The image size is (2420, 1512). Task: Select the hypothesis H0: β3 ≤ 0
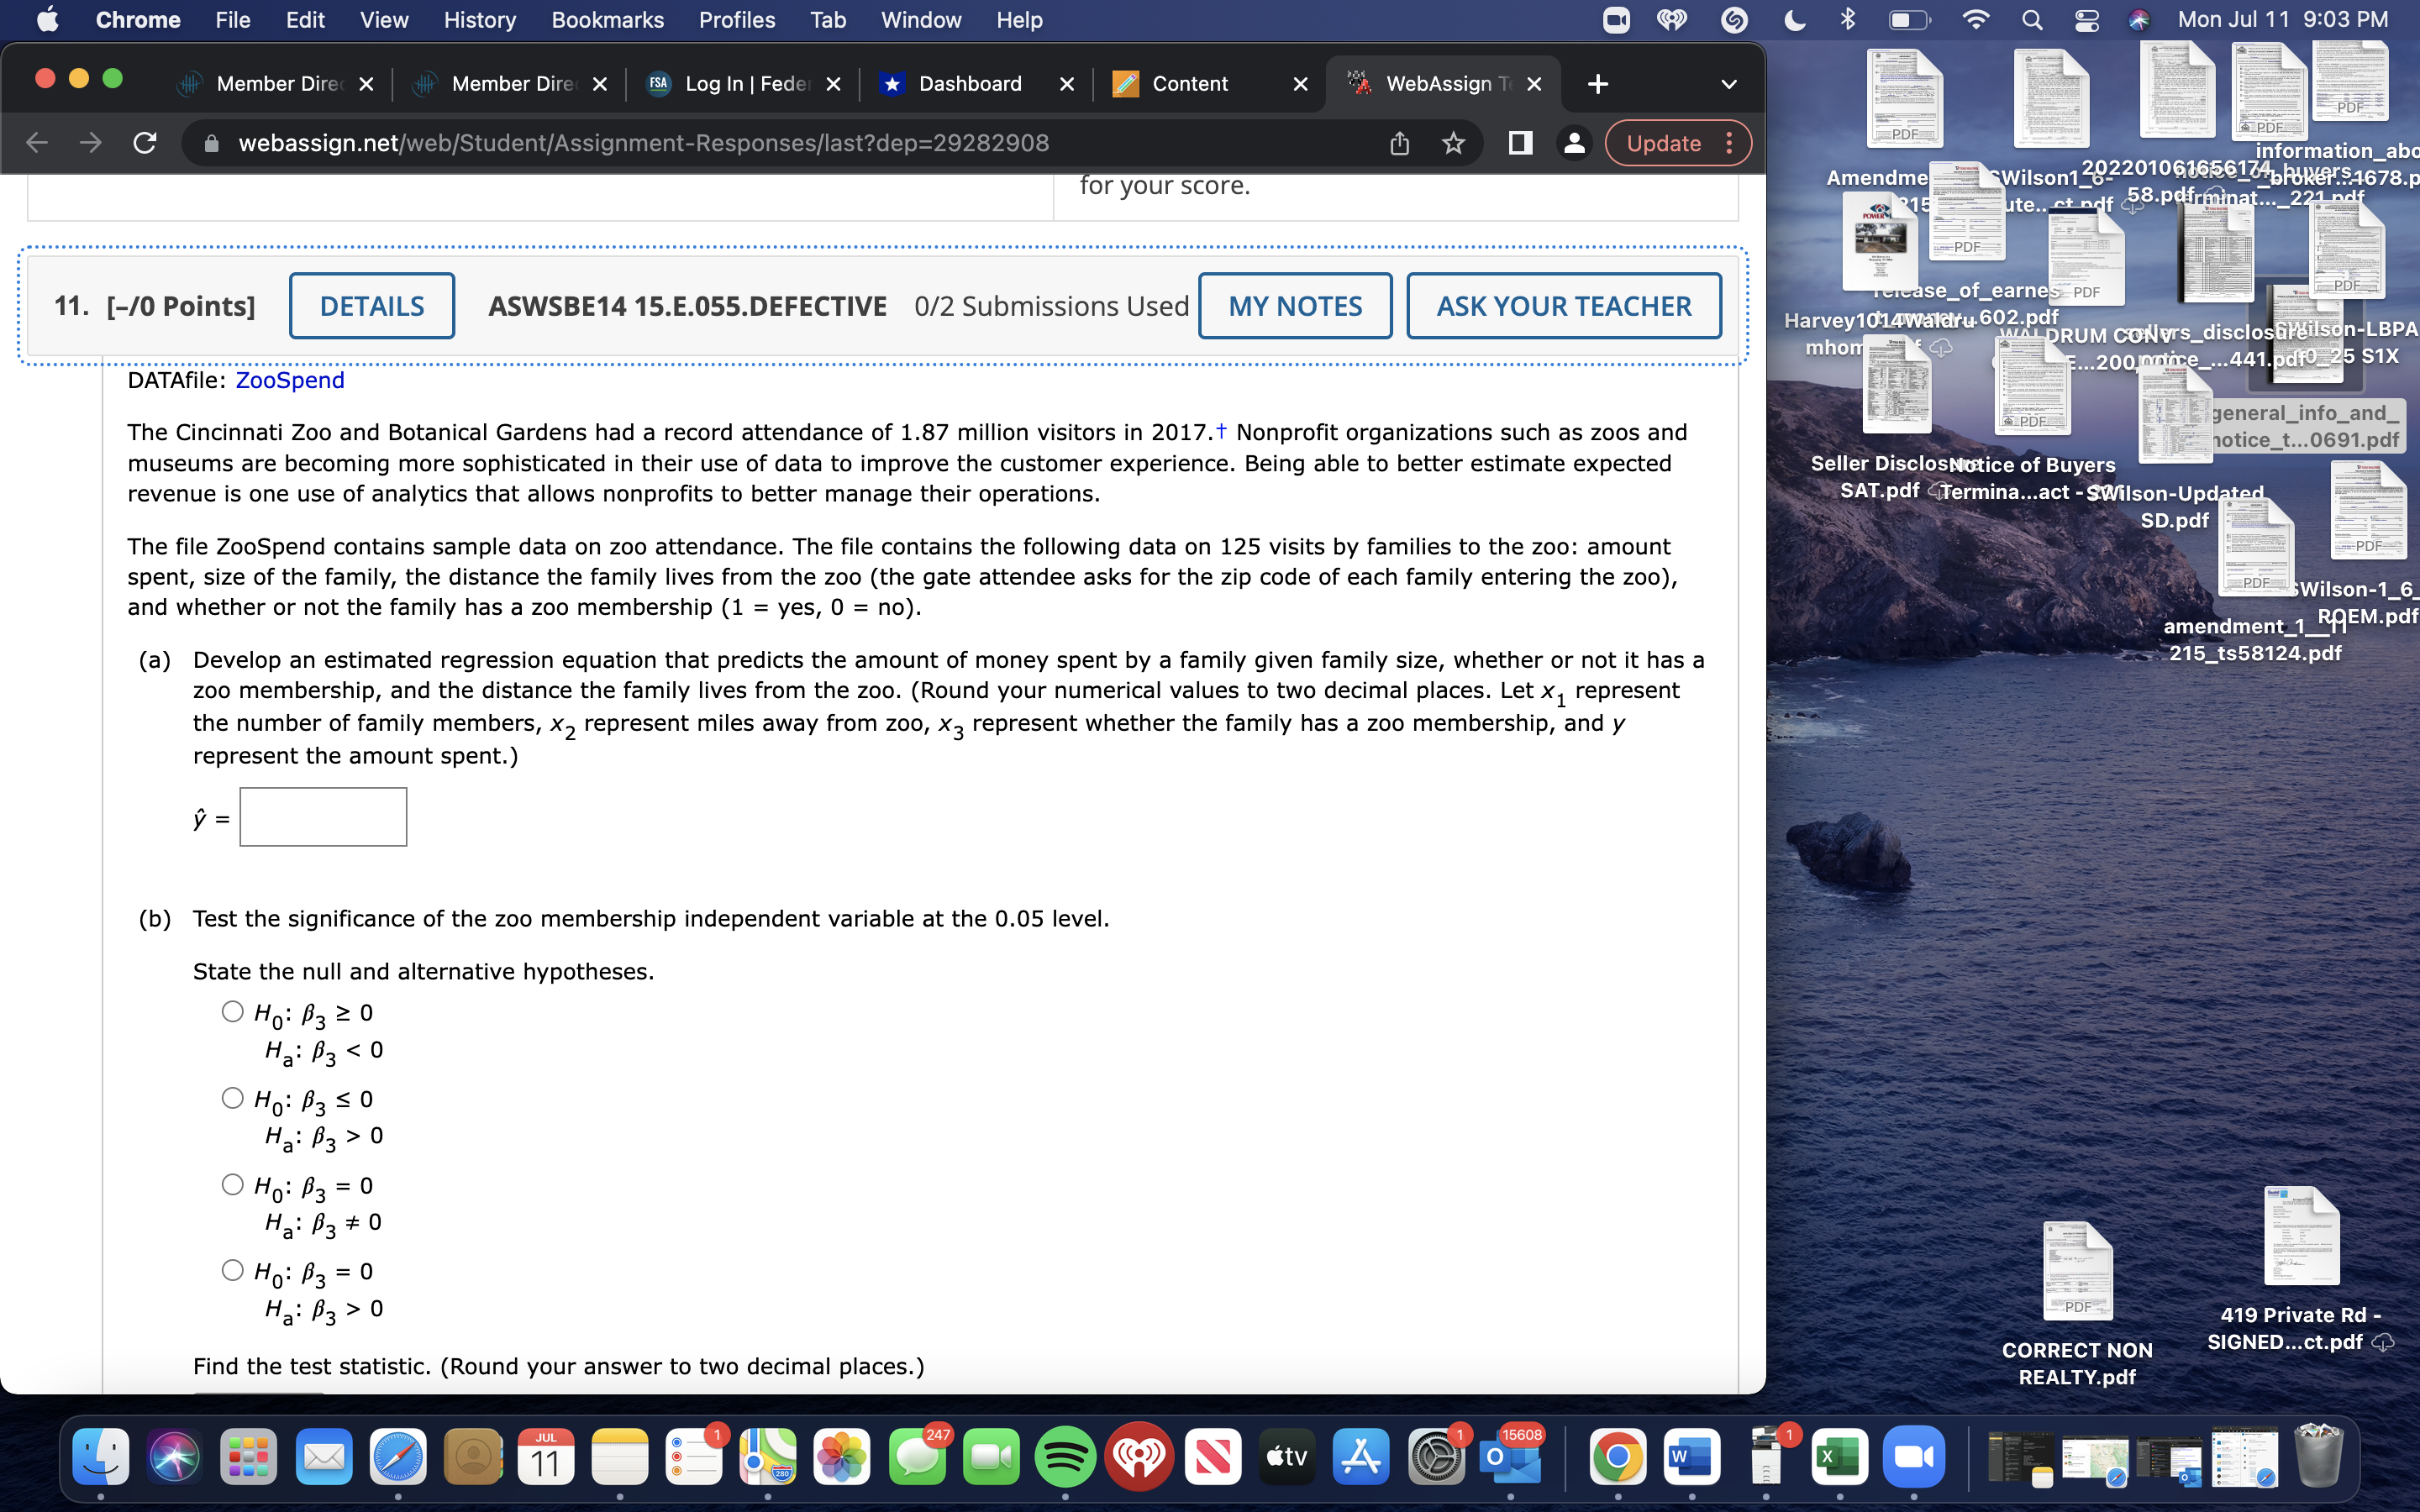231,1097
